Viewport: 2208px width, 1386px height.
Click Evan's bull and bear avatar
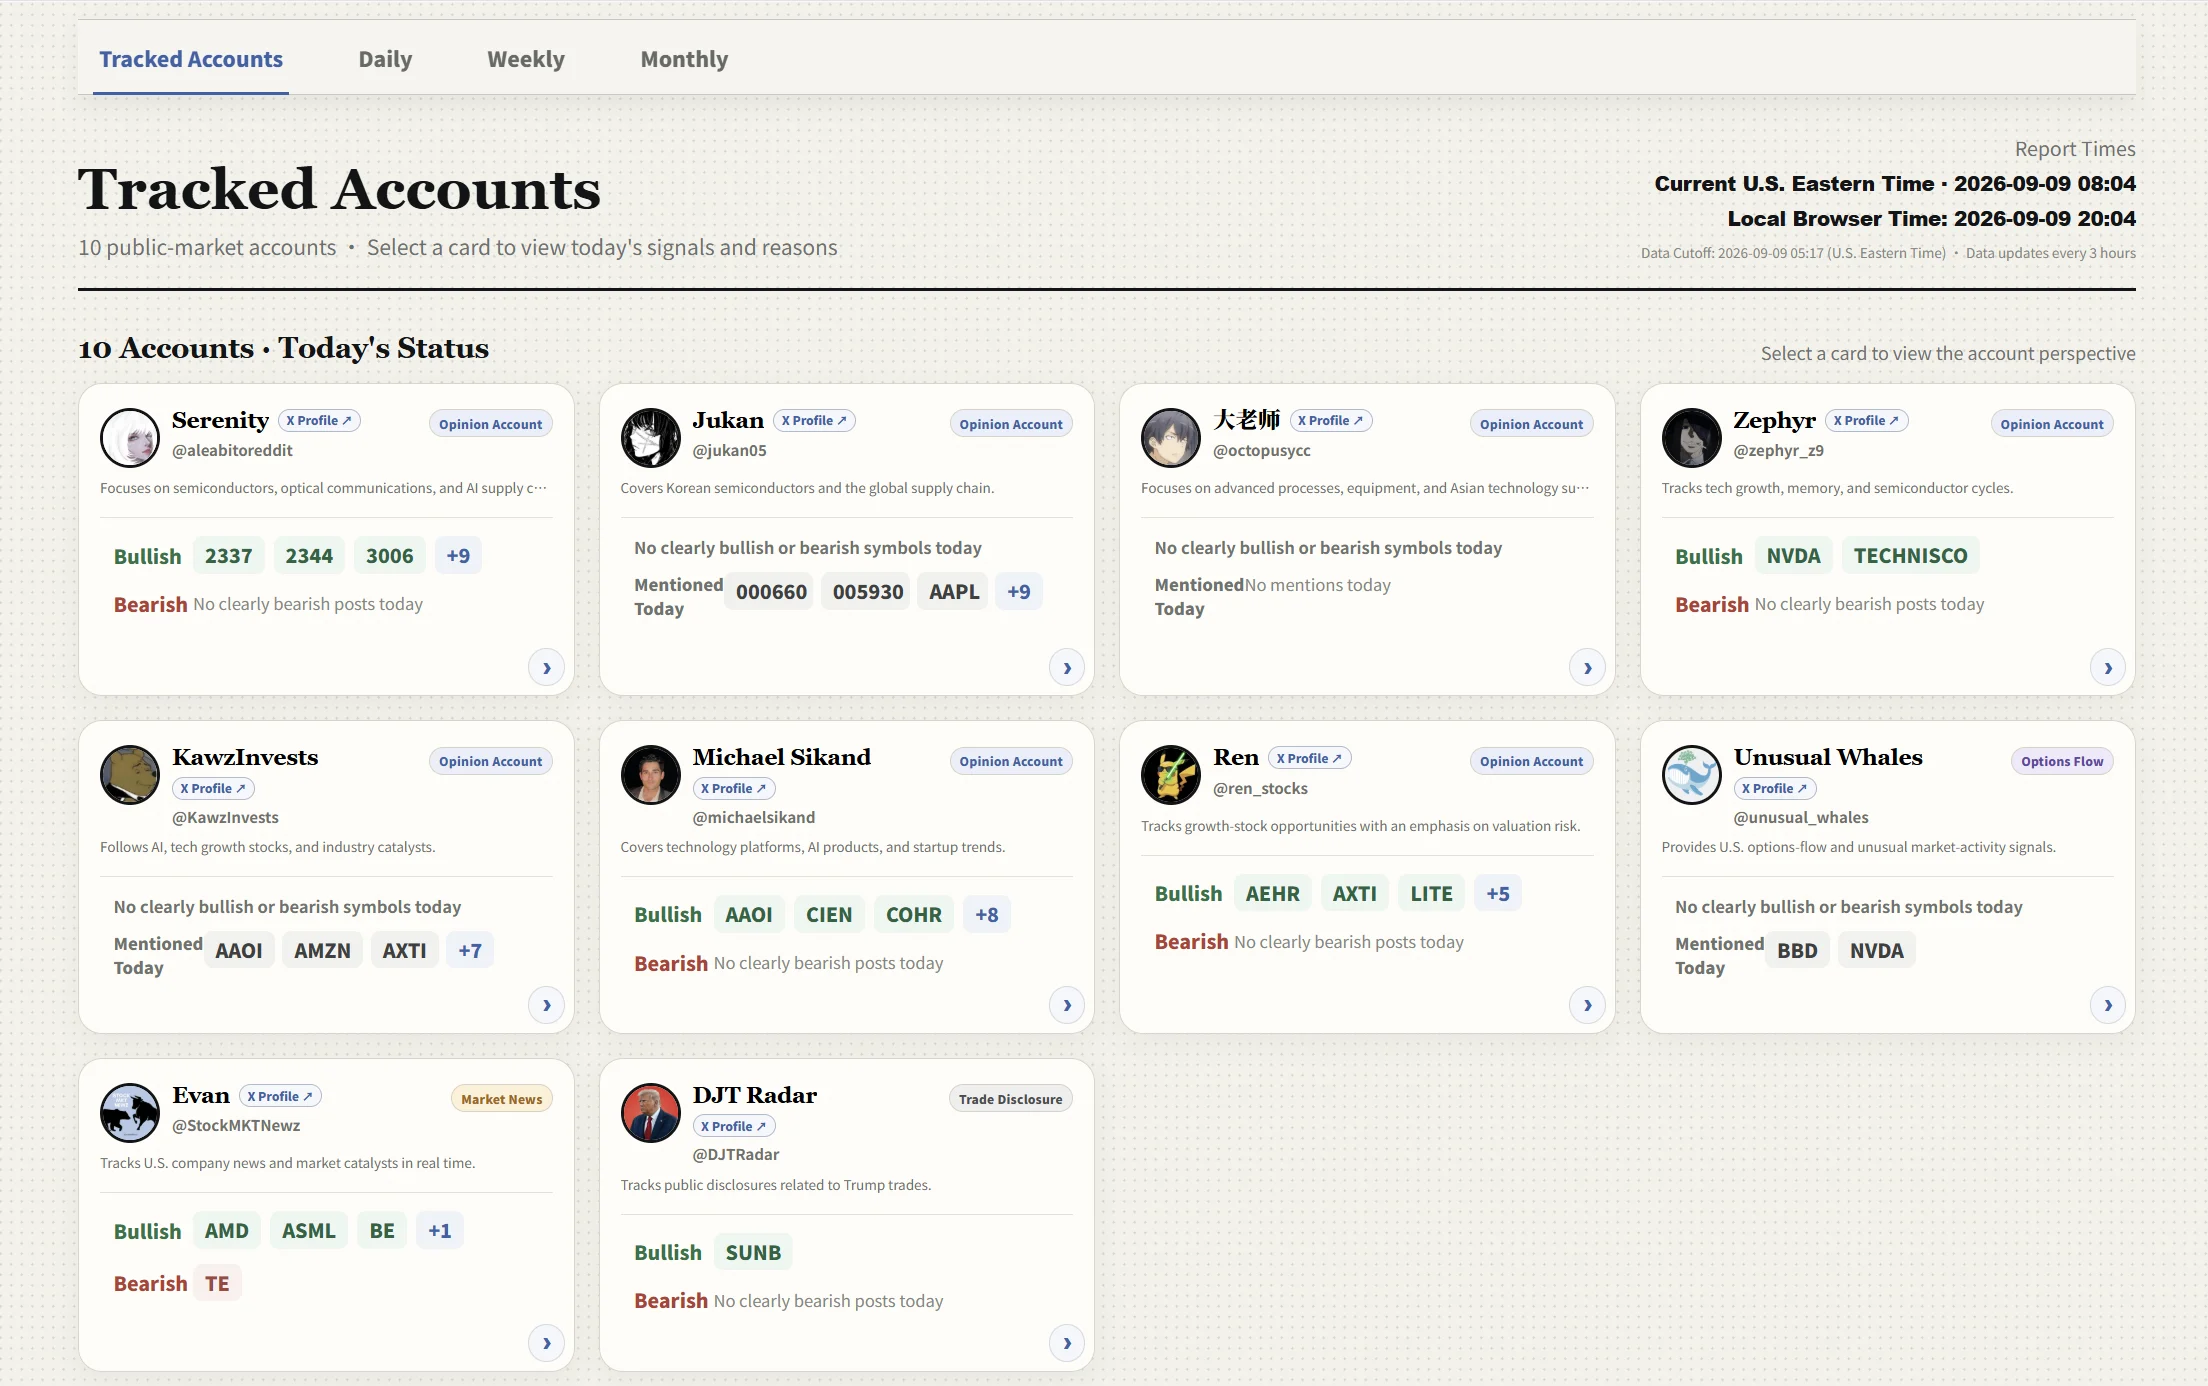130,1112
